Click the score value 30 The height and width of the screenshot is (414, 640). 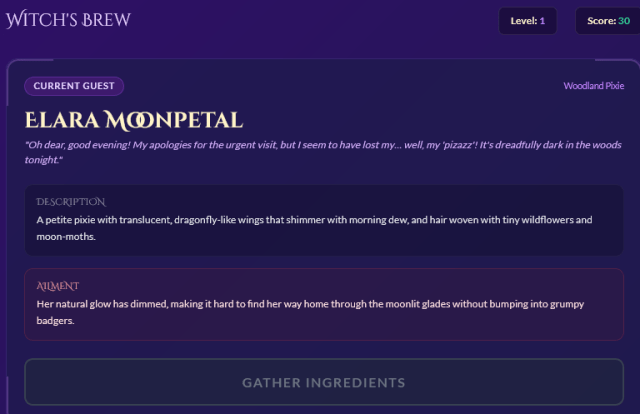pos(623,20)
